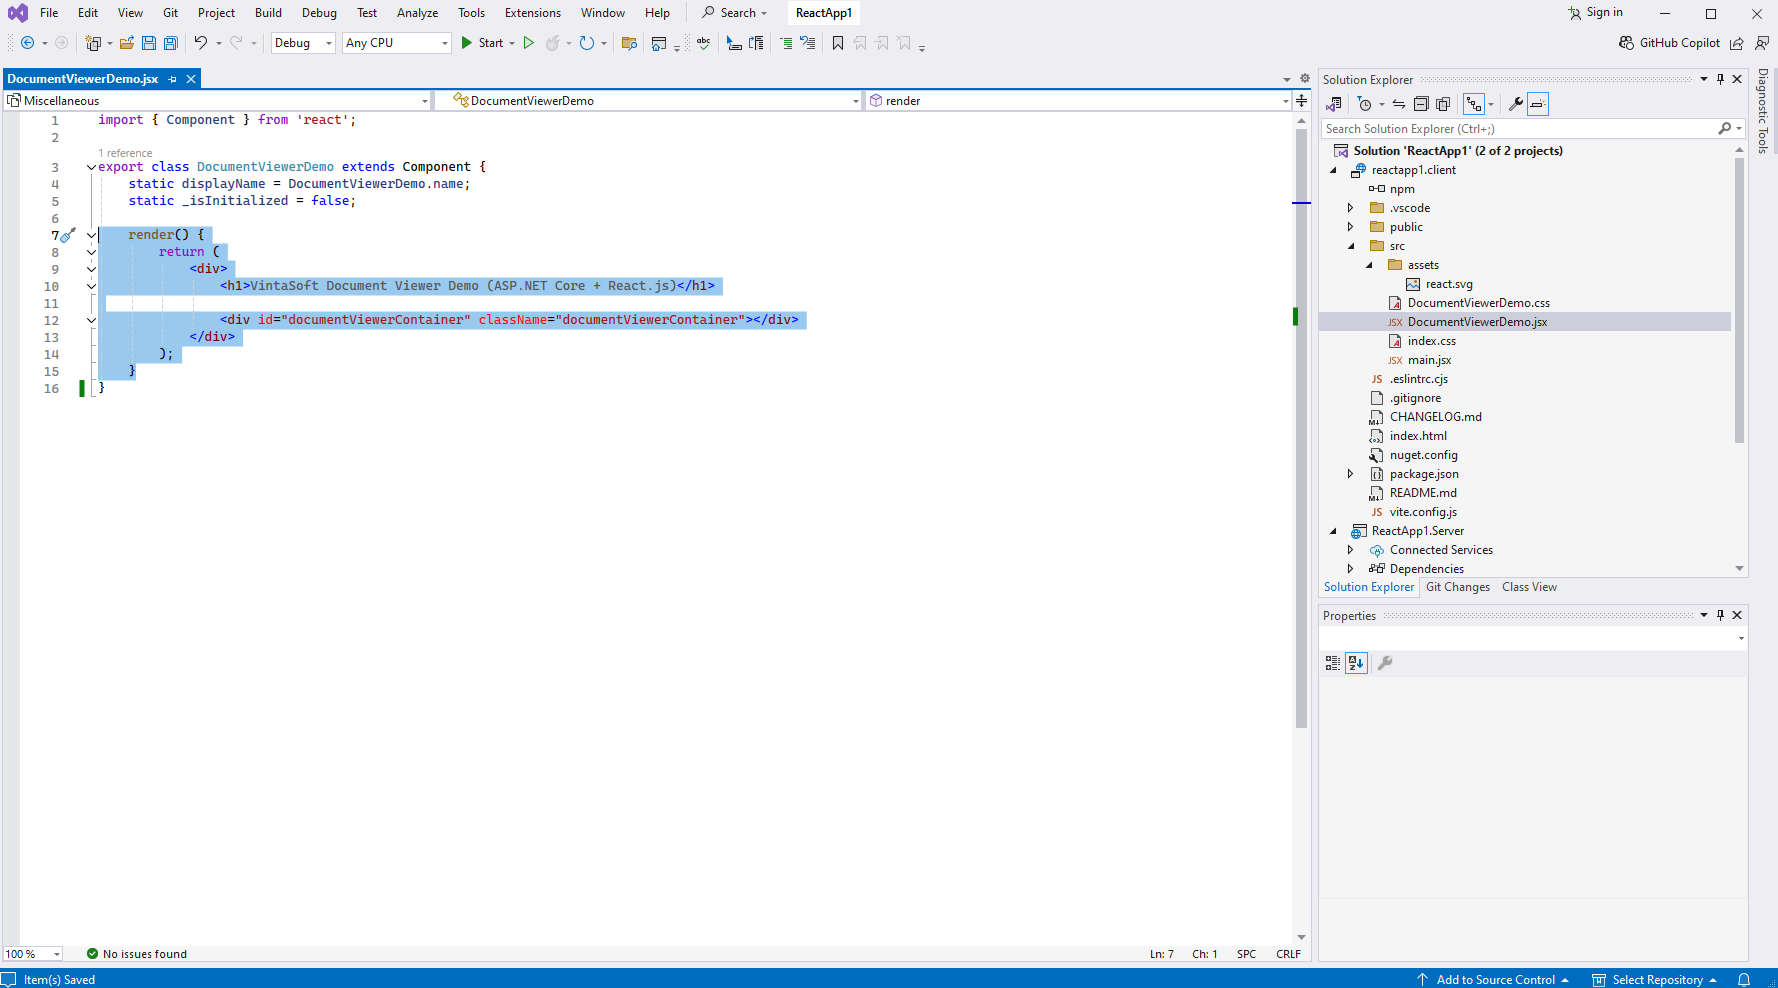
Task: Open the 100 % zoom level dropdown
Action: (33, 954)
